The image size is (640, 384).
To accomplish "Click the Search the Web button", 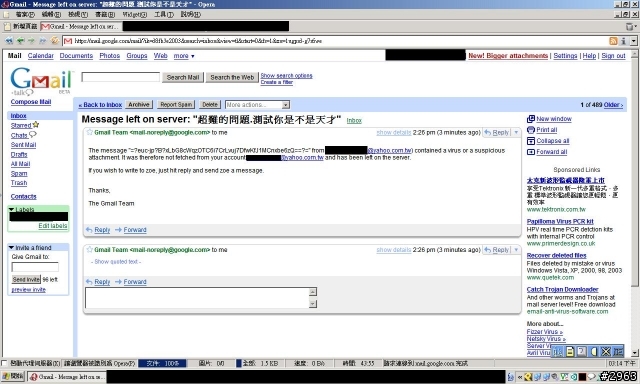I will pyautogui.click(x=232, y=77).
